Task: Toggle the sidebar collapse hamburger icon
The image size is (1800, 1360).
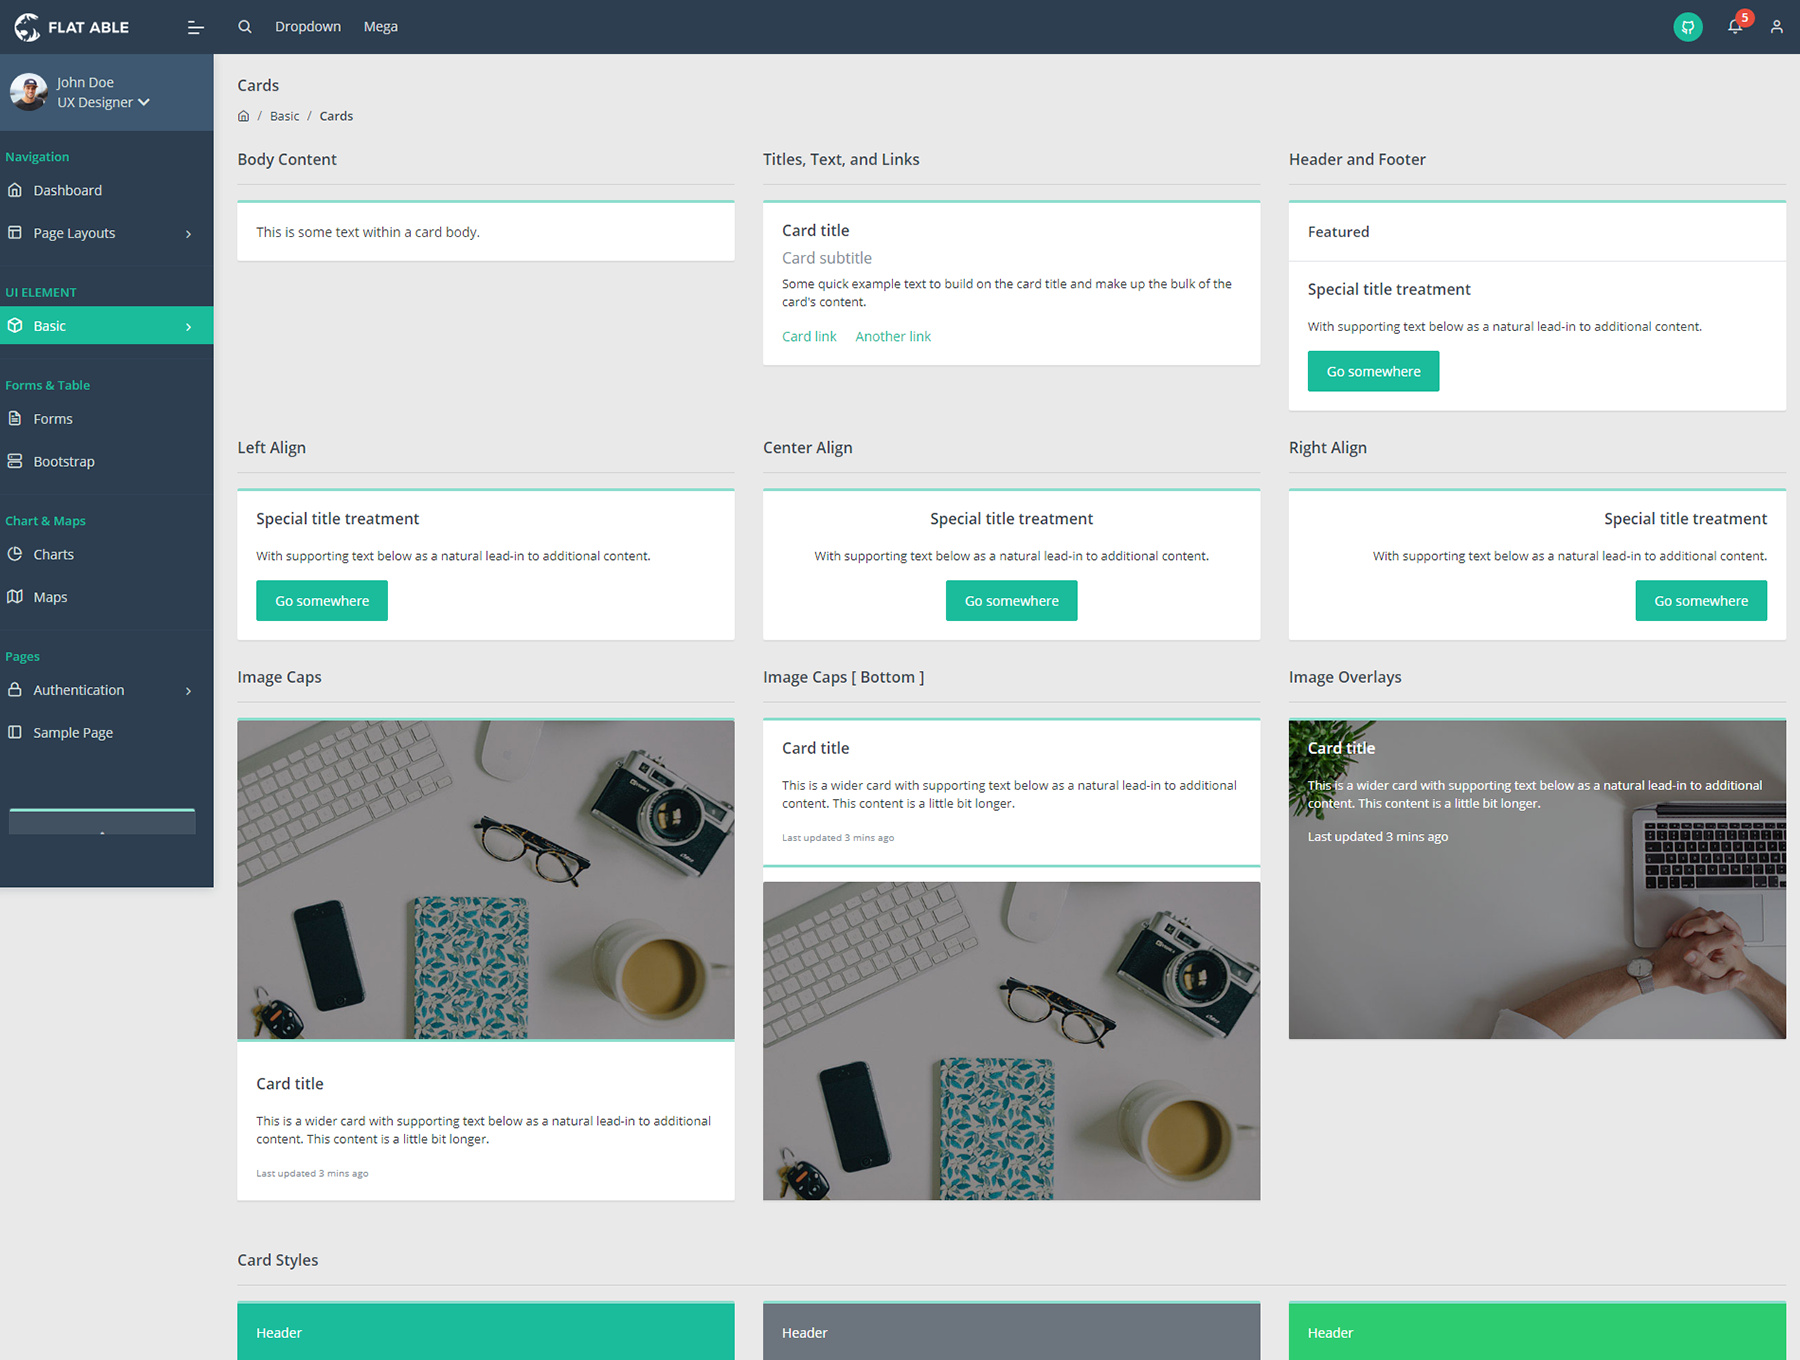Action: (x=195, y=27)
